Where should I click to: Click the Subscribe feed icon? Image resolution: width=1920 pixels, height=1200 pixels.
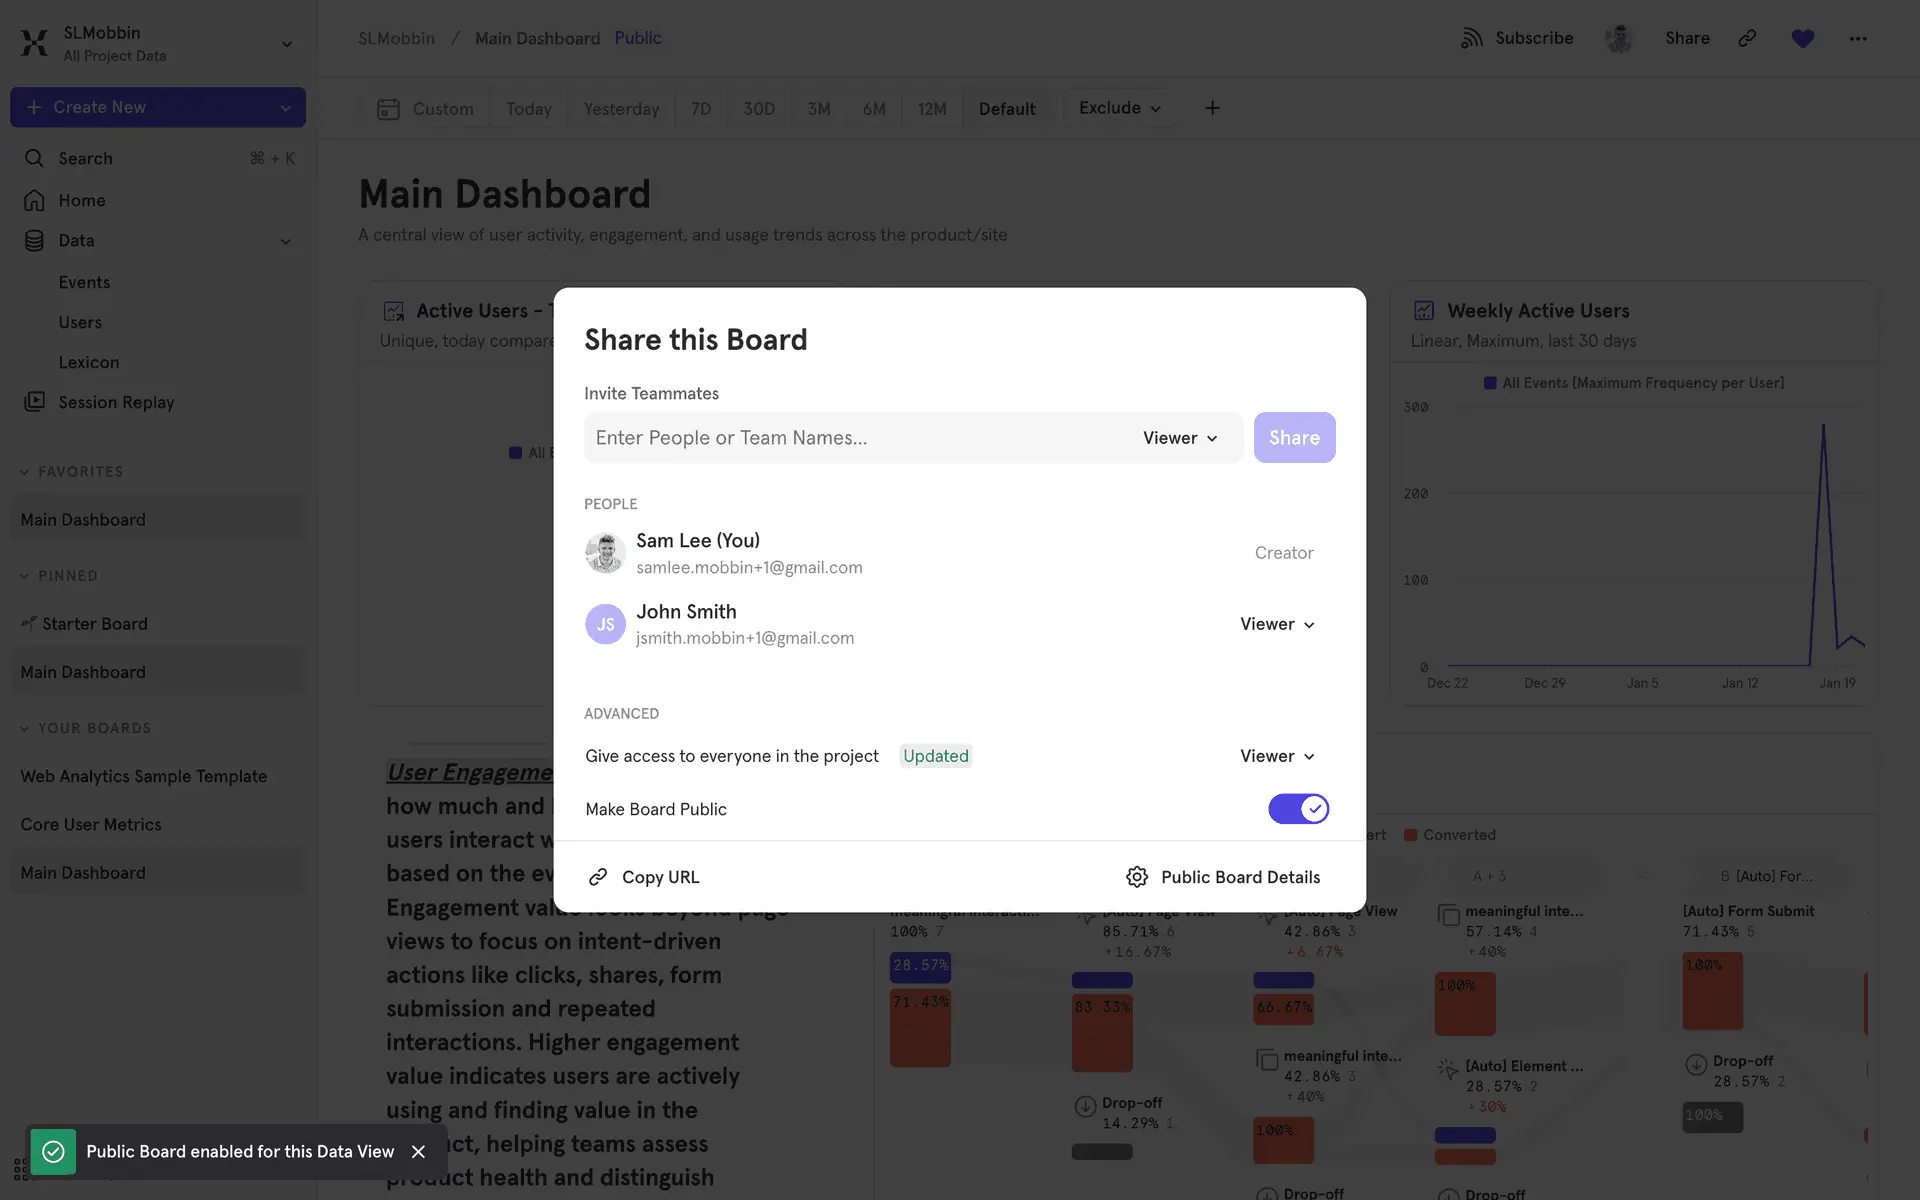click(x=1471, y=38)
